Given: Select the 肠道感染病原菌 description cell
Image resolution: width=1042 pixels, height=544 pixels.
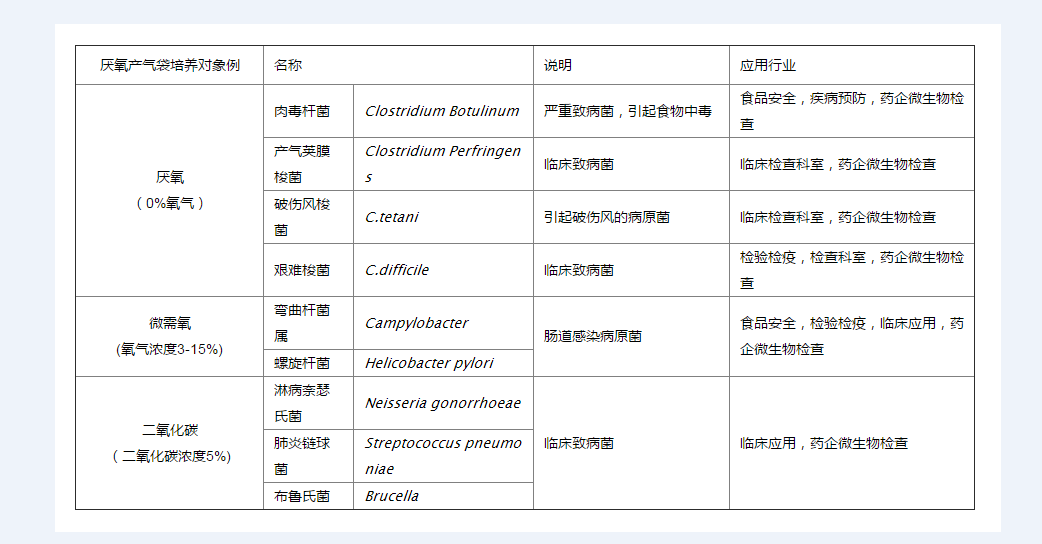Looking at the screenshot, I should click(x=593, y=336).
